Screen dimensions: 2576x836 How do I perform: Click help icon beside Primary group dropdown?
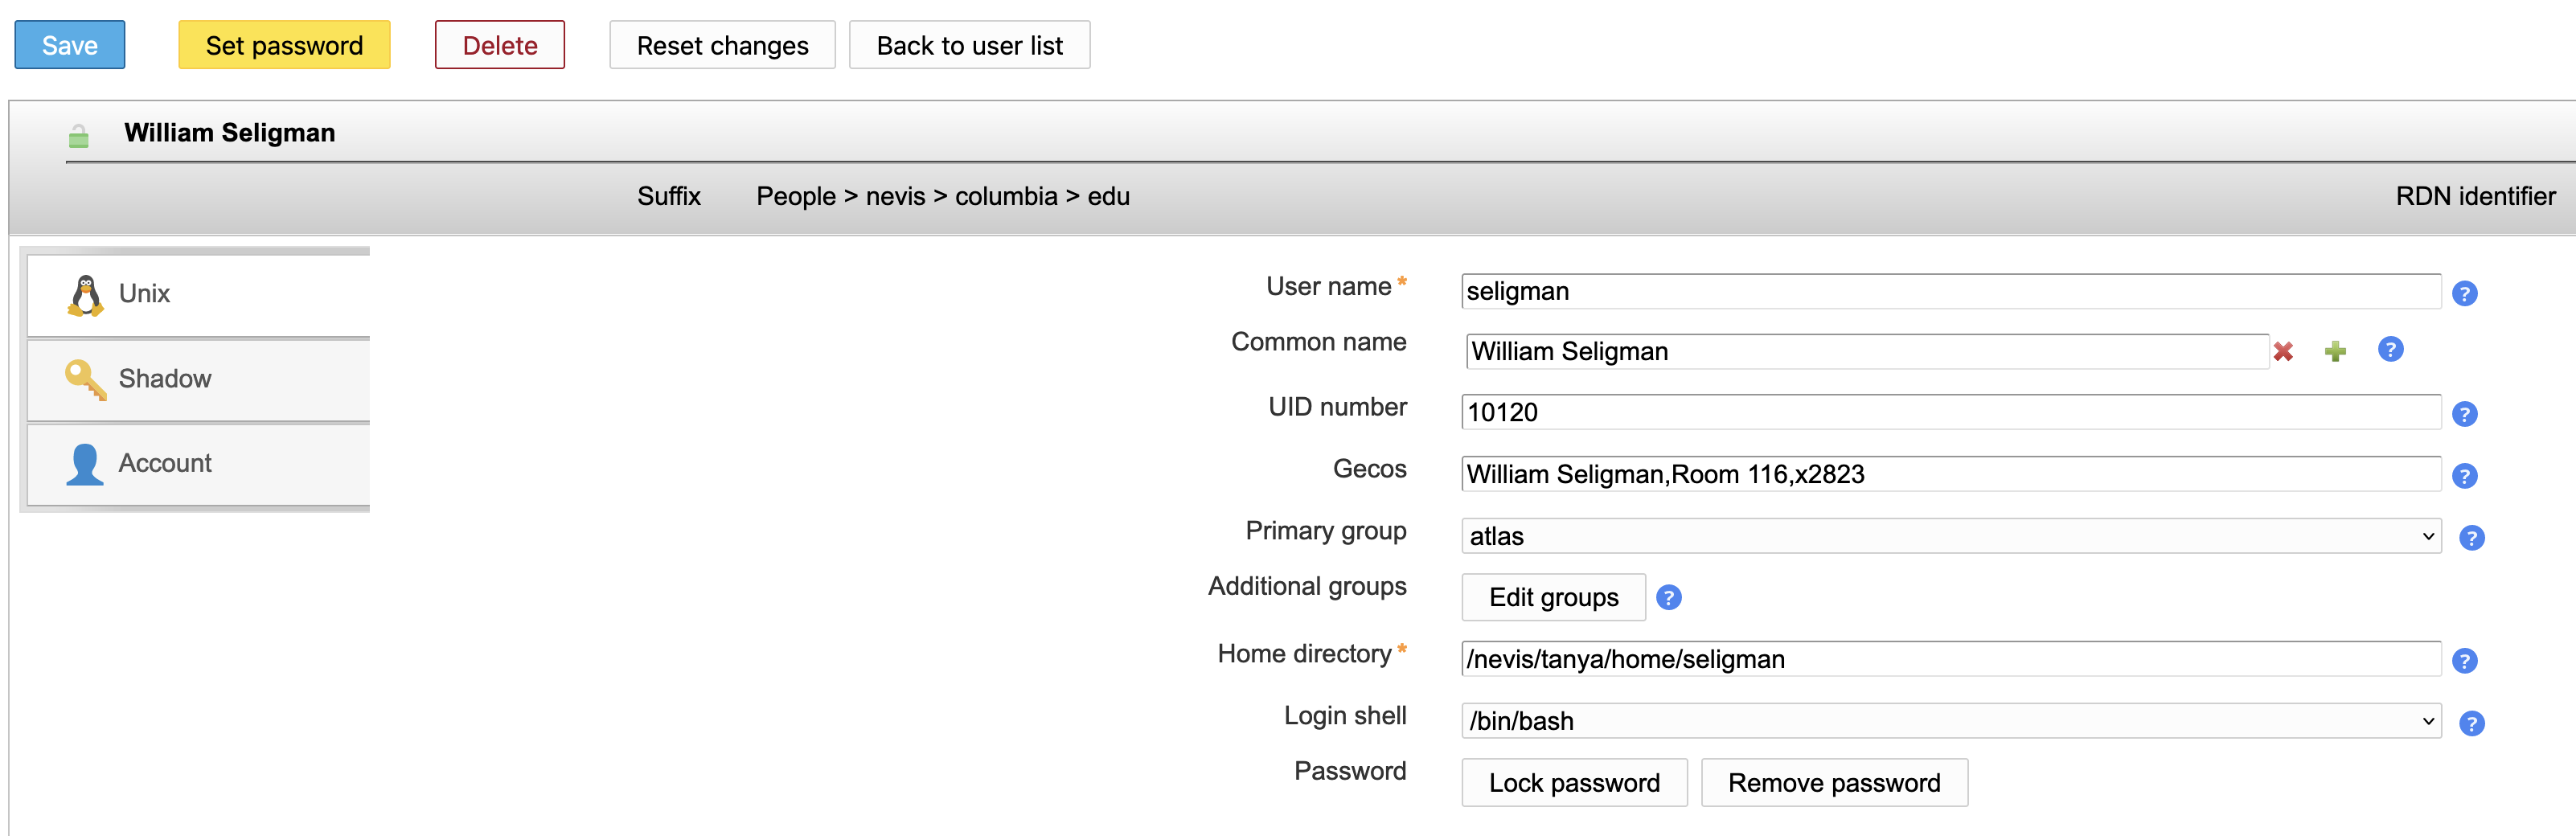2471,538
